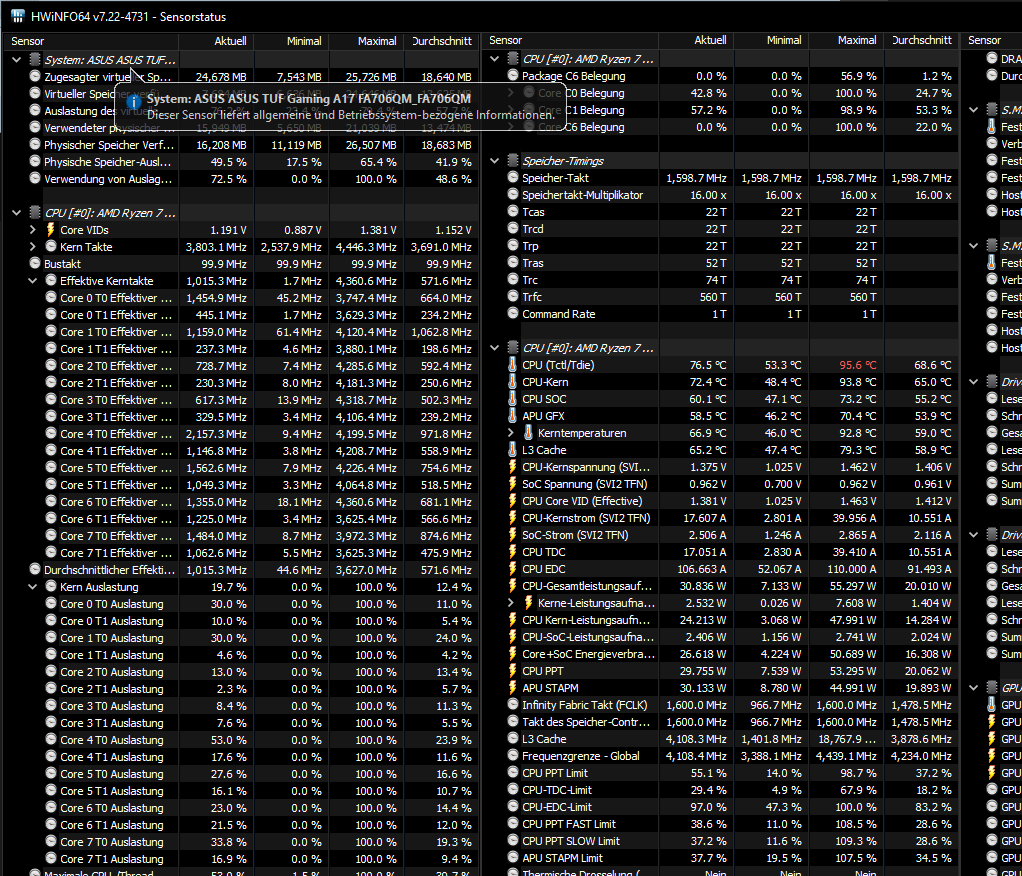Click lightning icon beside CPU TDC
The height and width of the screenshot is (876, 1022).
pos(512,551)
